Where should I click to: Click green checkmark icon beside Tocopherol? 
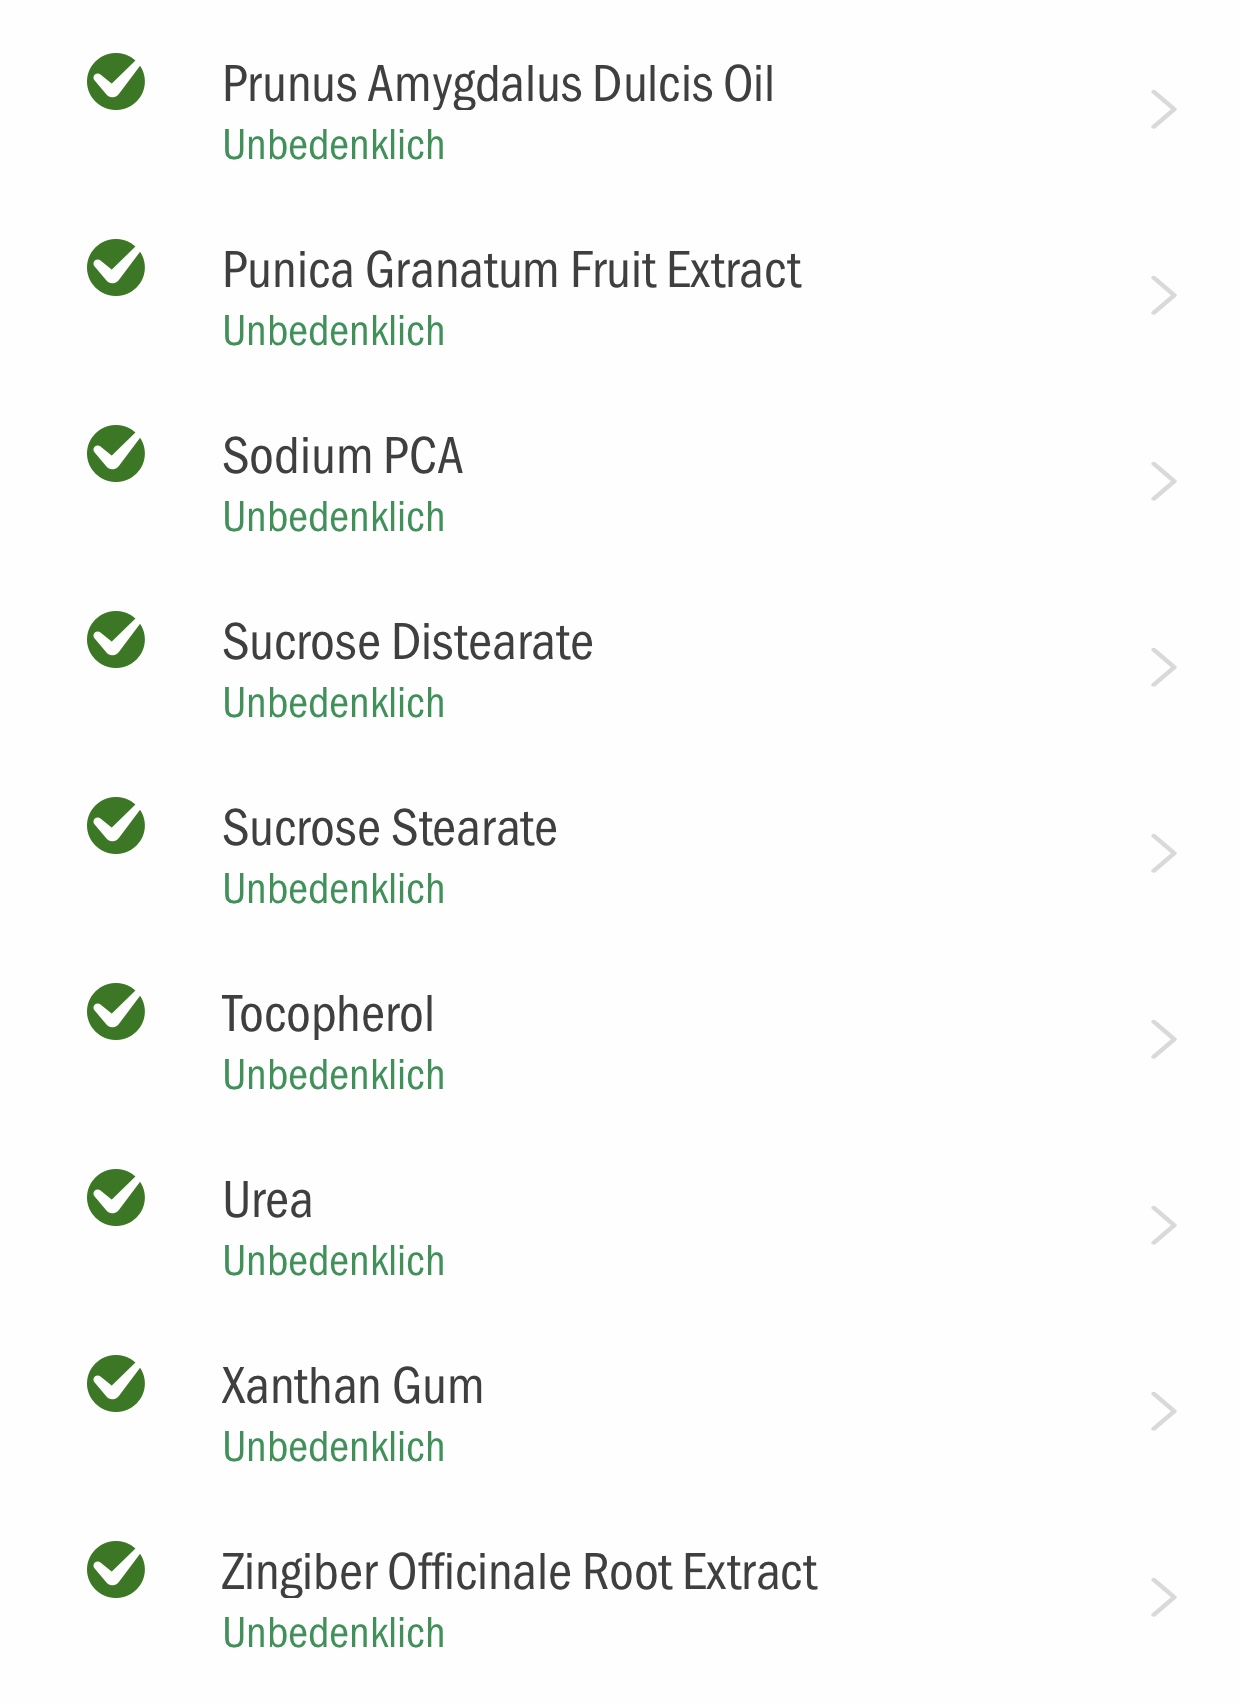pyautogui.click(x=116, y=1012)
